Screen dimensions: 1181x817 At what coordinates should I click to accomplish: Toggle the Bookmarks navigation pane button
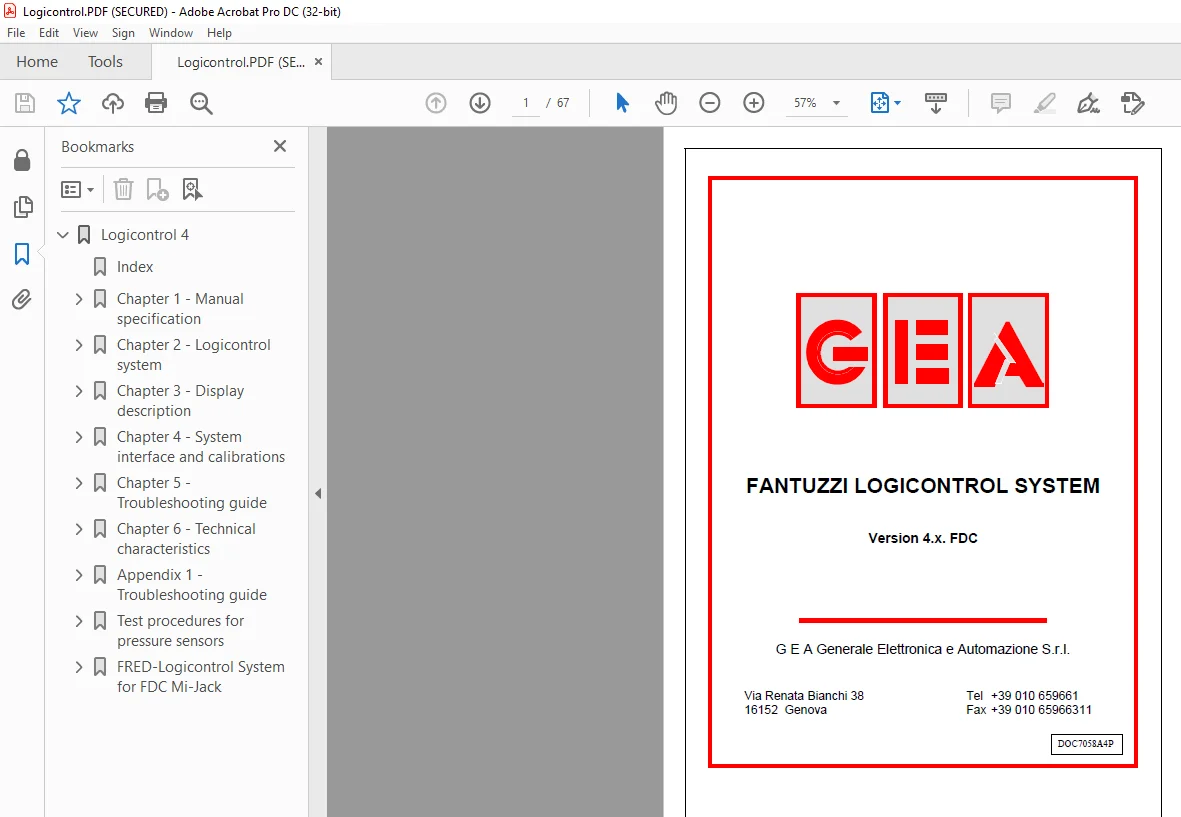click(22, 254)
